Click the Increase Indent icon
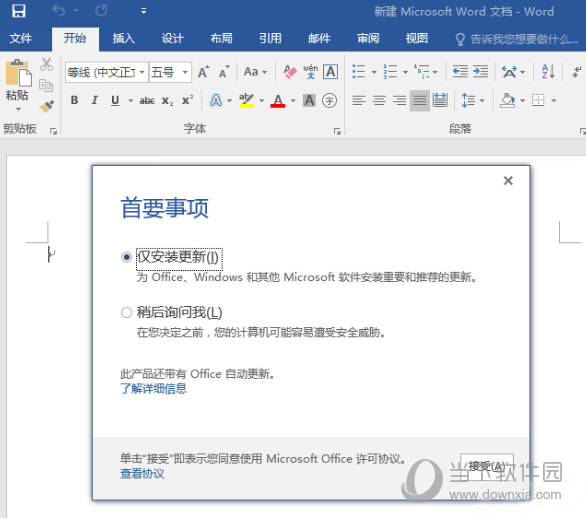 481,71
